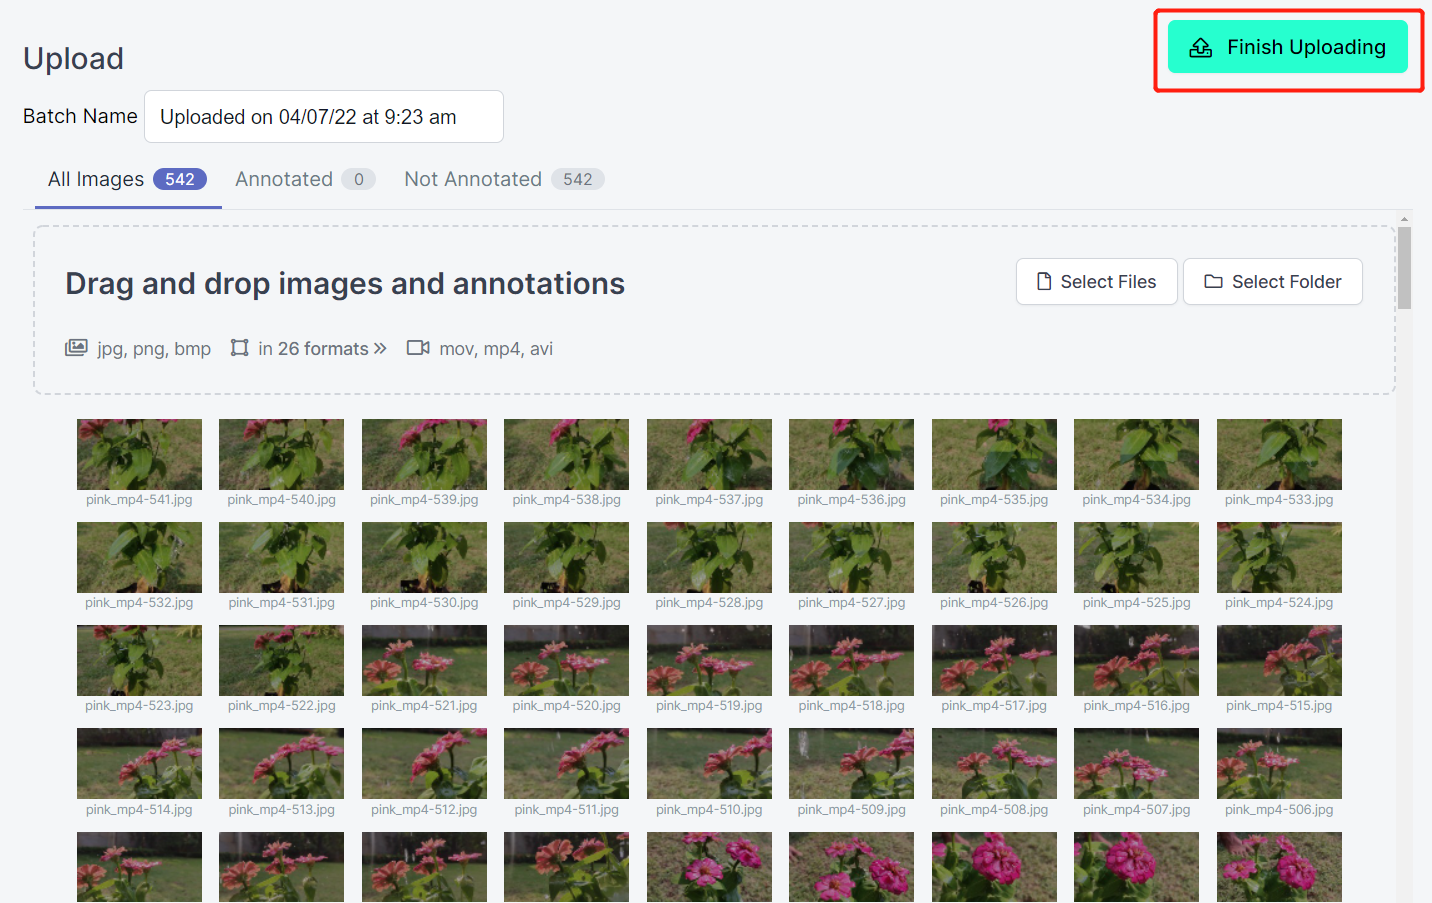Viewport: 1432px width, 903px height.
Task: Select thumbnail pink_mp4-536.jpg
Action: (x=852, y=455)
